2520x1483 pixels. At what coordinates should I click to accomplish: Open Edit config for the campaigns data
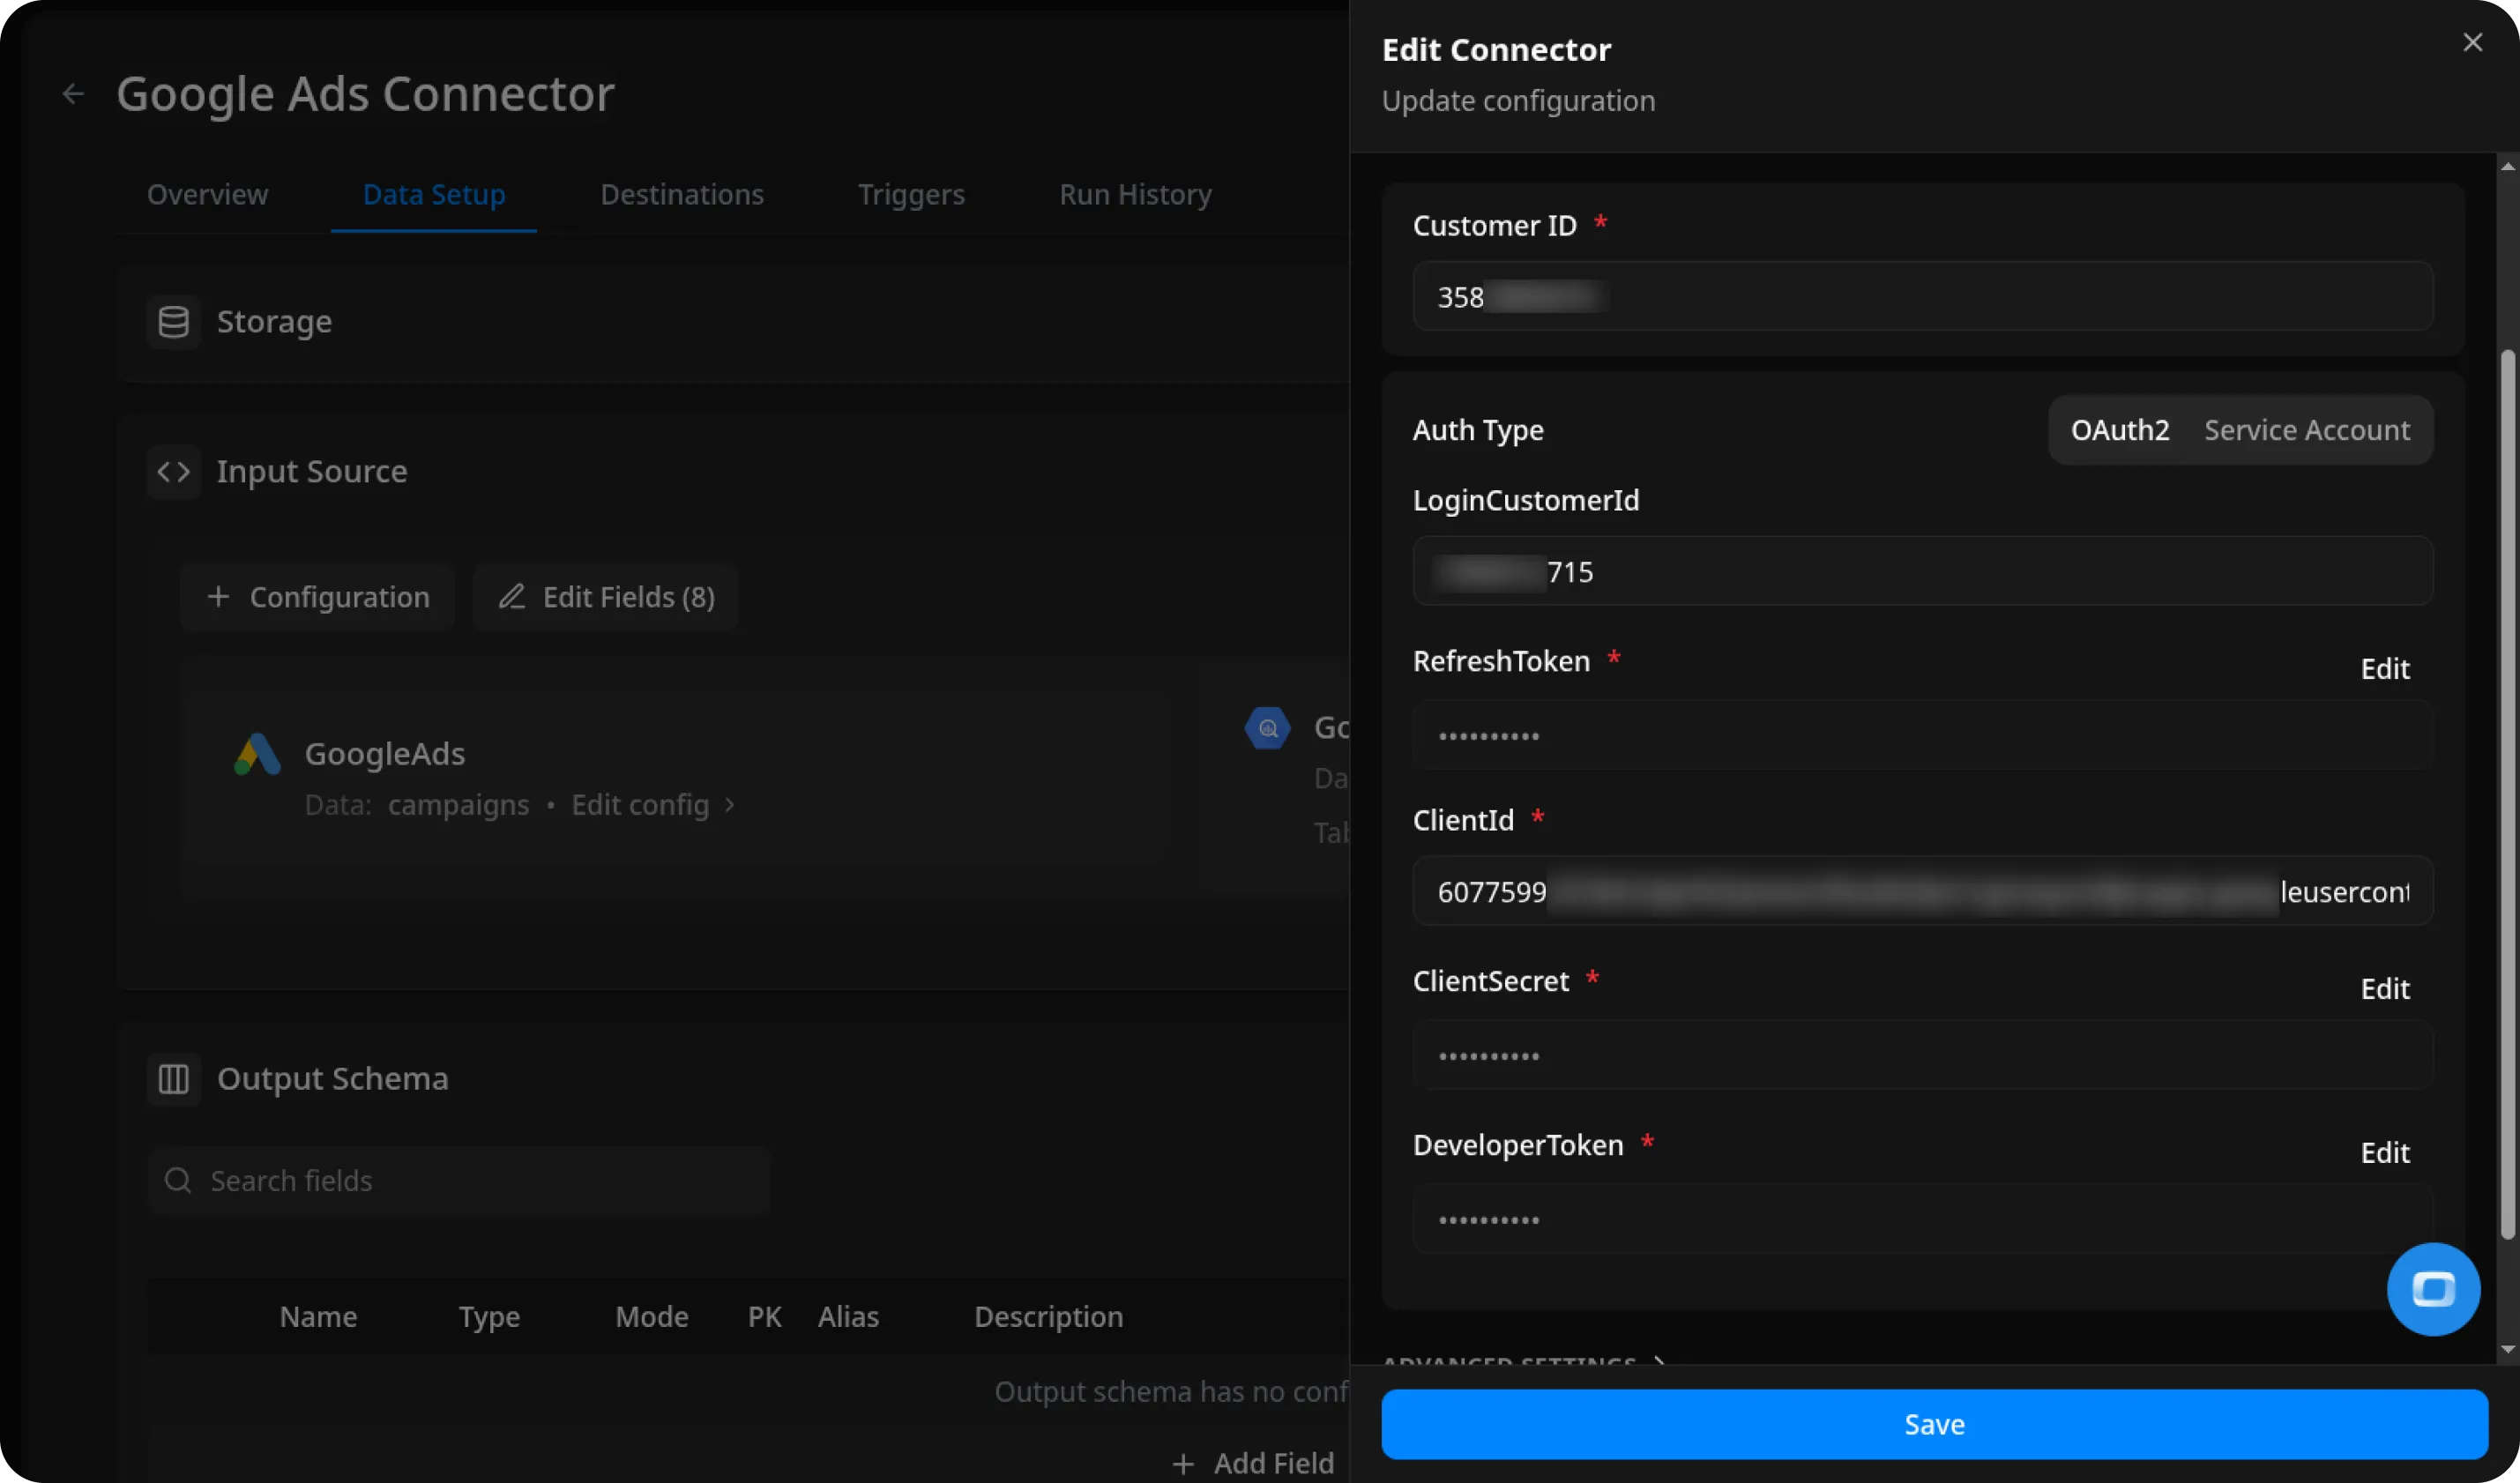click(x=640, y=804)
